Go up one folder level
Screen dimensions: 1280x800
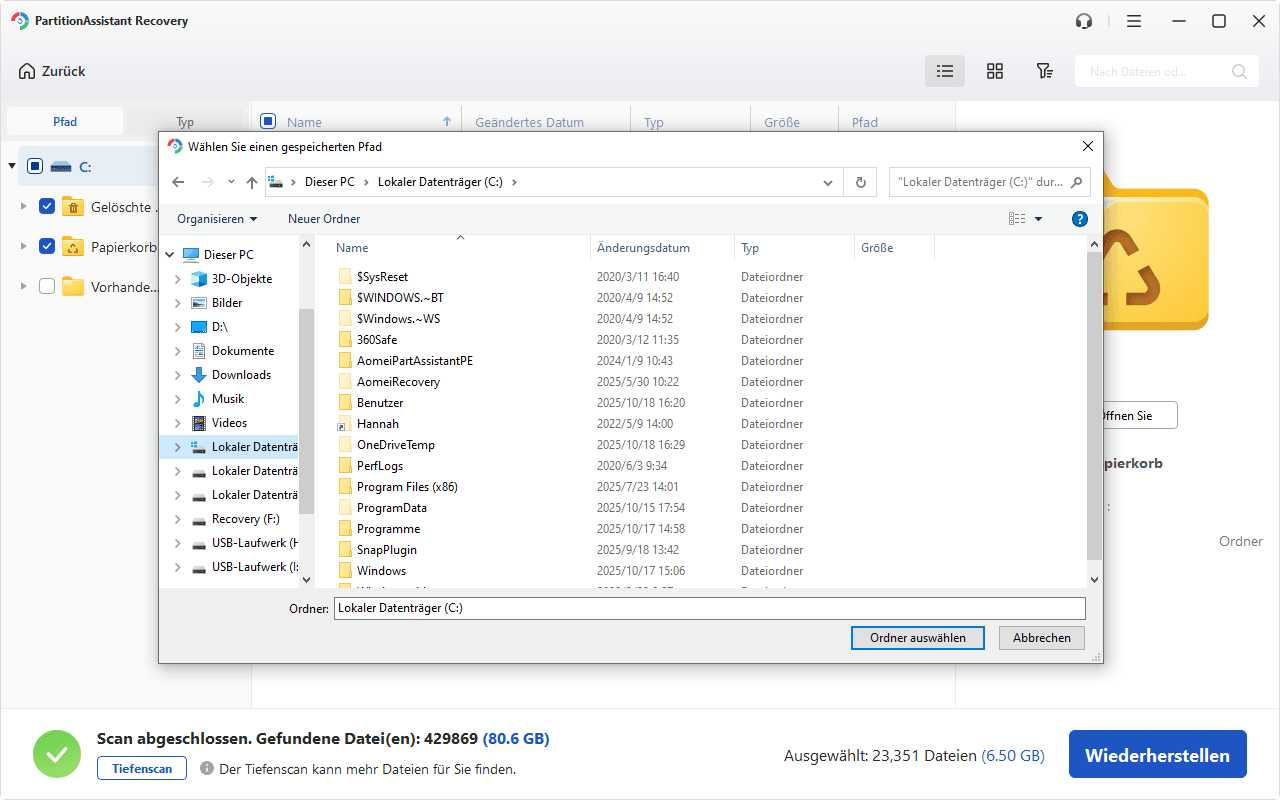point(252,182)
